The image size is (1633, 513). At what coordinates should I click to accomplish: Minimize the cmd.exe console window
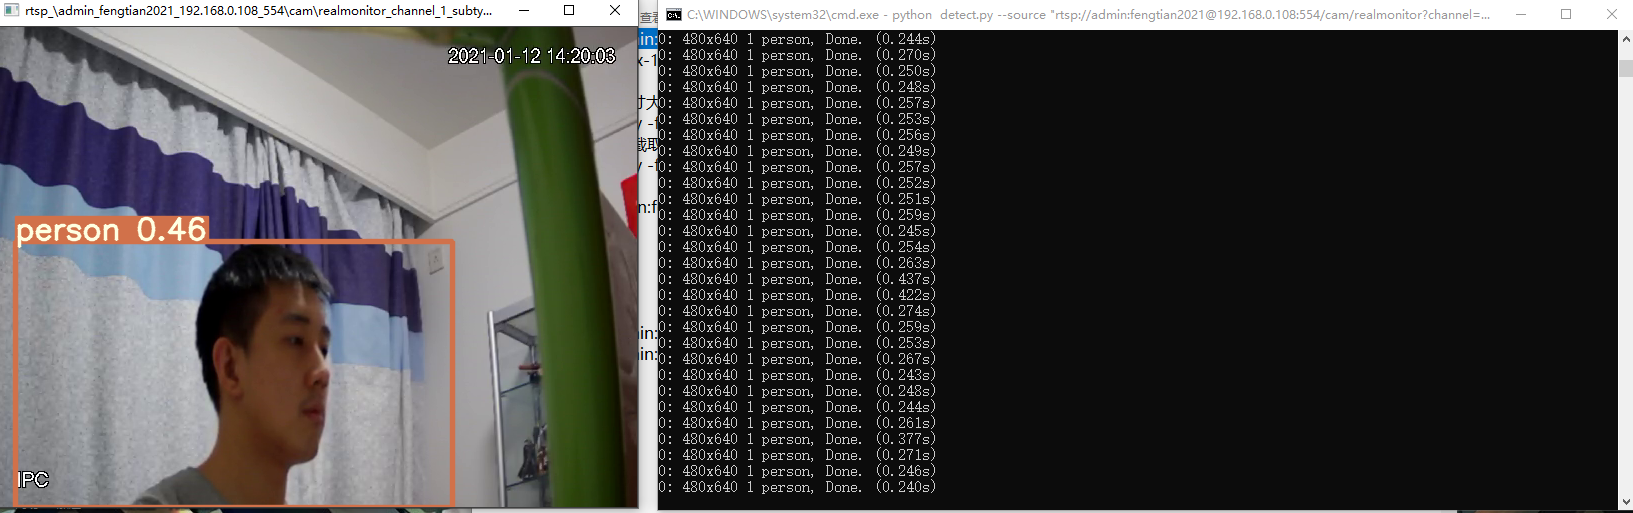click(1520, 15)
